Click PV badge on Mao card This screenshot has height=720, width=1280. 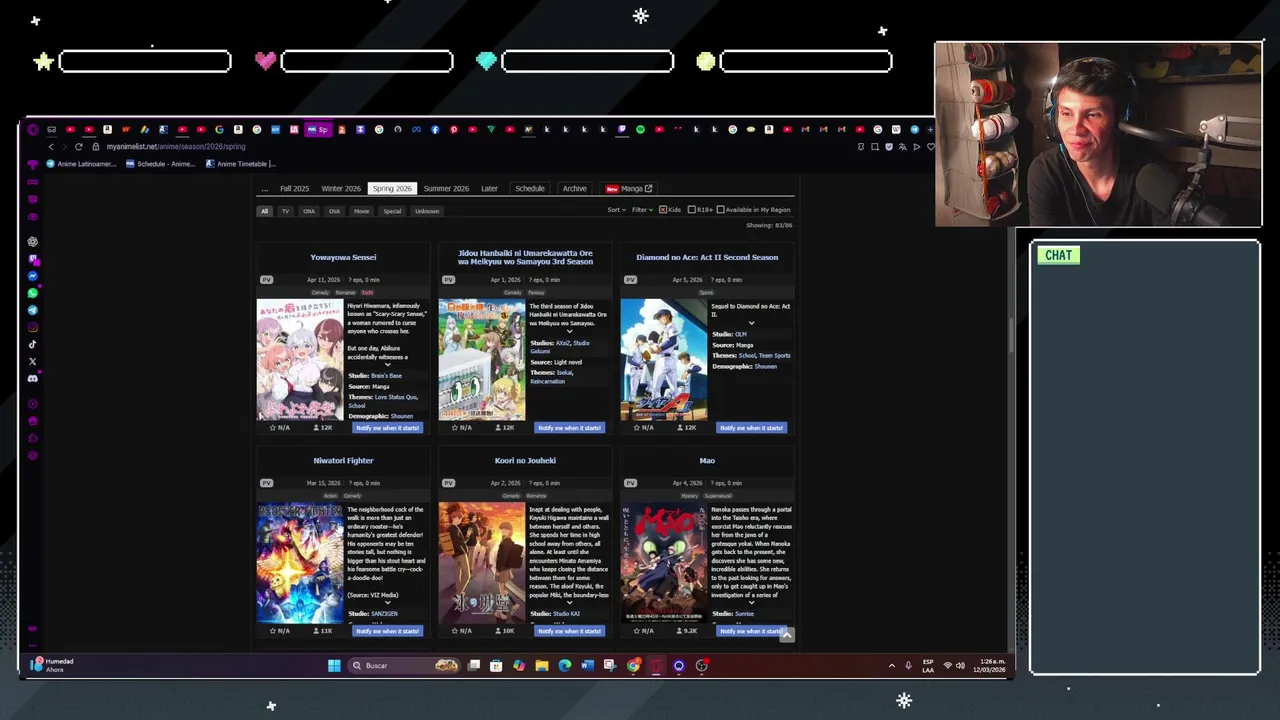[x=630, y=483]
